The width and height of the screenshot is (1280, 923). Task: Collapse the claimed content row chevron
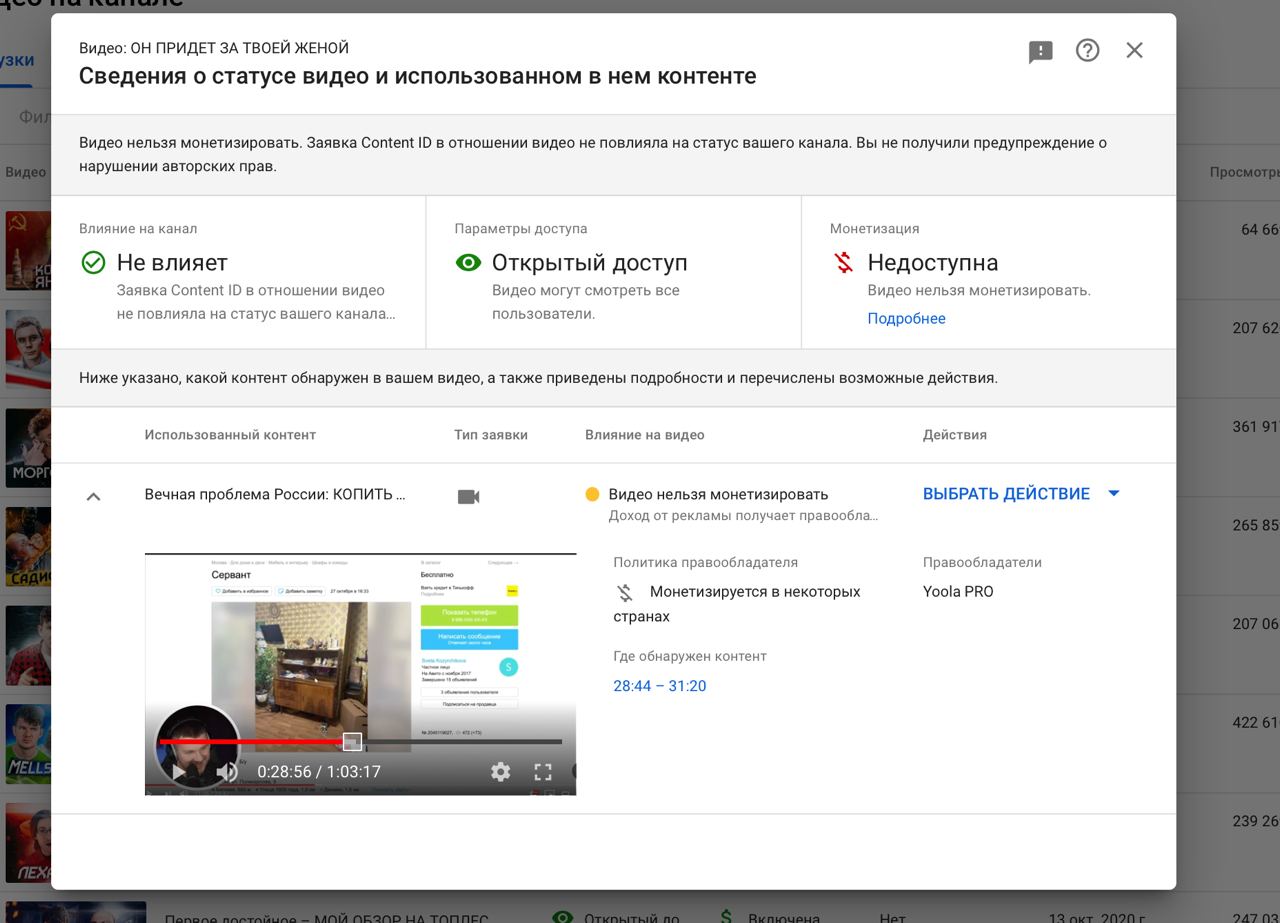point(93,496)
